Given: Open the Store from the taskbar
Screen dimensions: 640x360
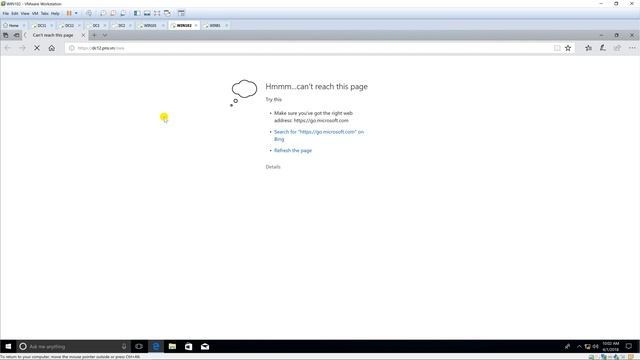Looking at the screenshot, I should click(x=189, y=347).
